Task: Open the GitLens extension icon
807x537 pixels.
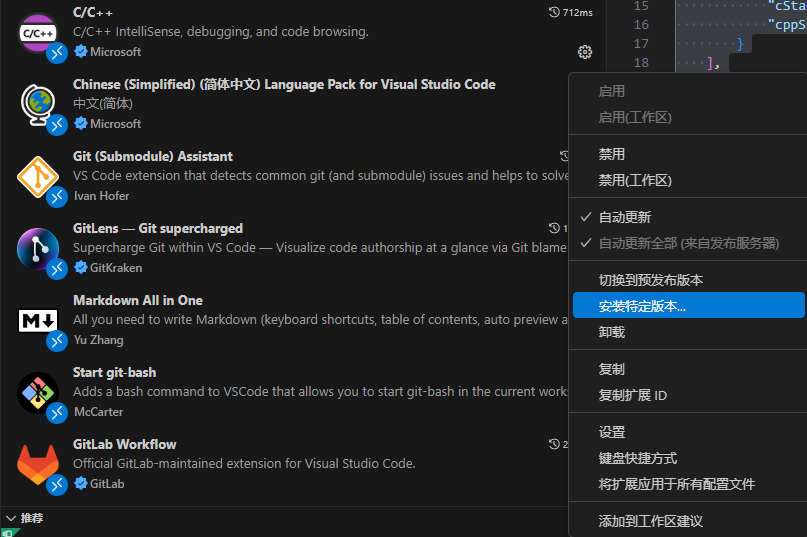Action: [38, 249]
